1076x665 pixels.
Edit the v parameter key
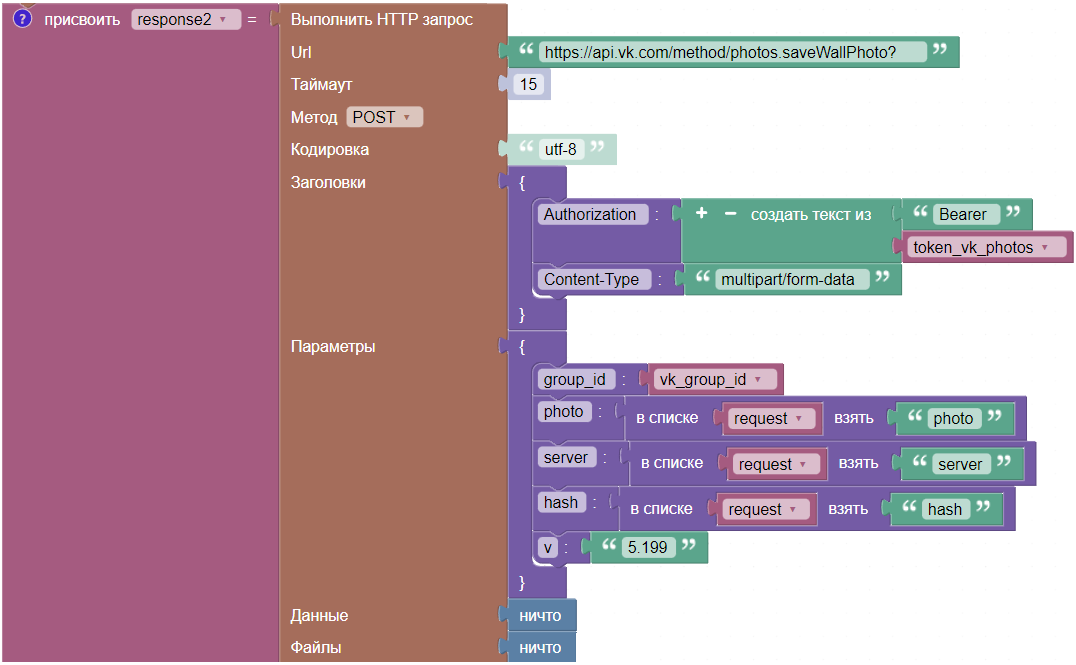548,548
